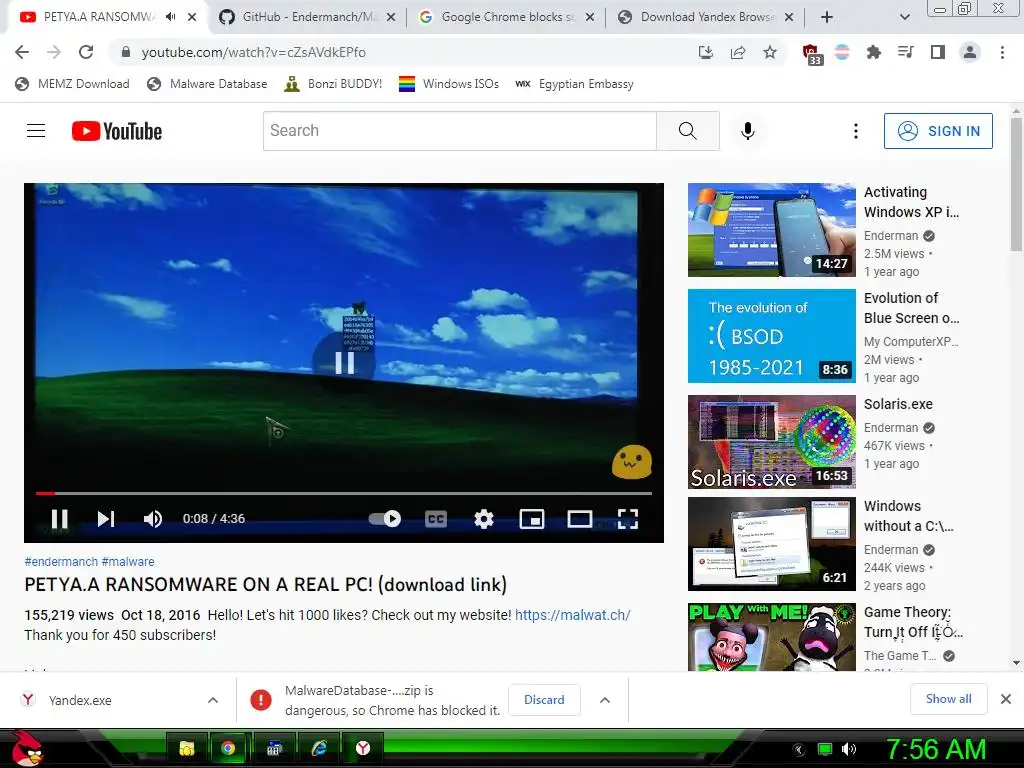Close the downloads bar
This screenshot has width=1024, height=768.
[x=1006, y=699]
